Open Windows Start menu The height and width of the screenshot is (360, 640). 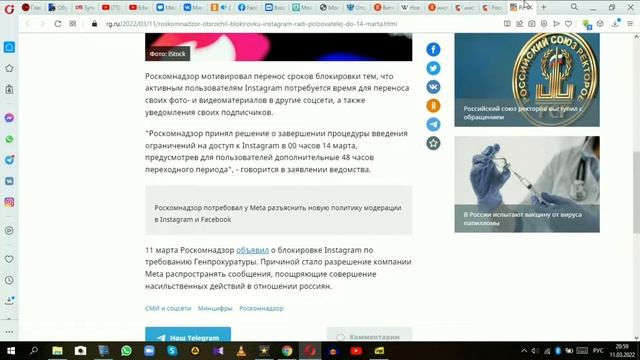pos(11,351)
